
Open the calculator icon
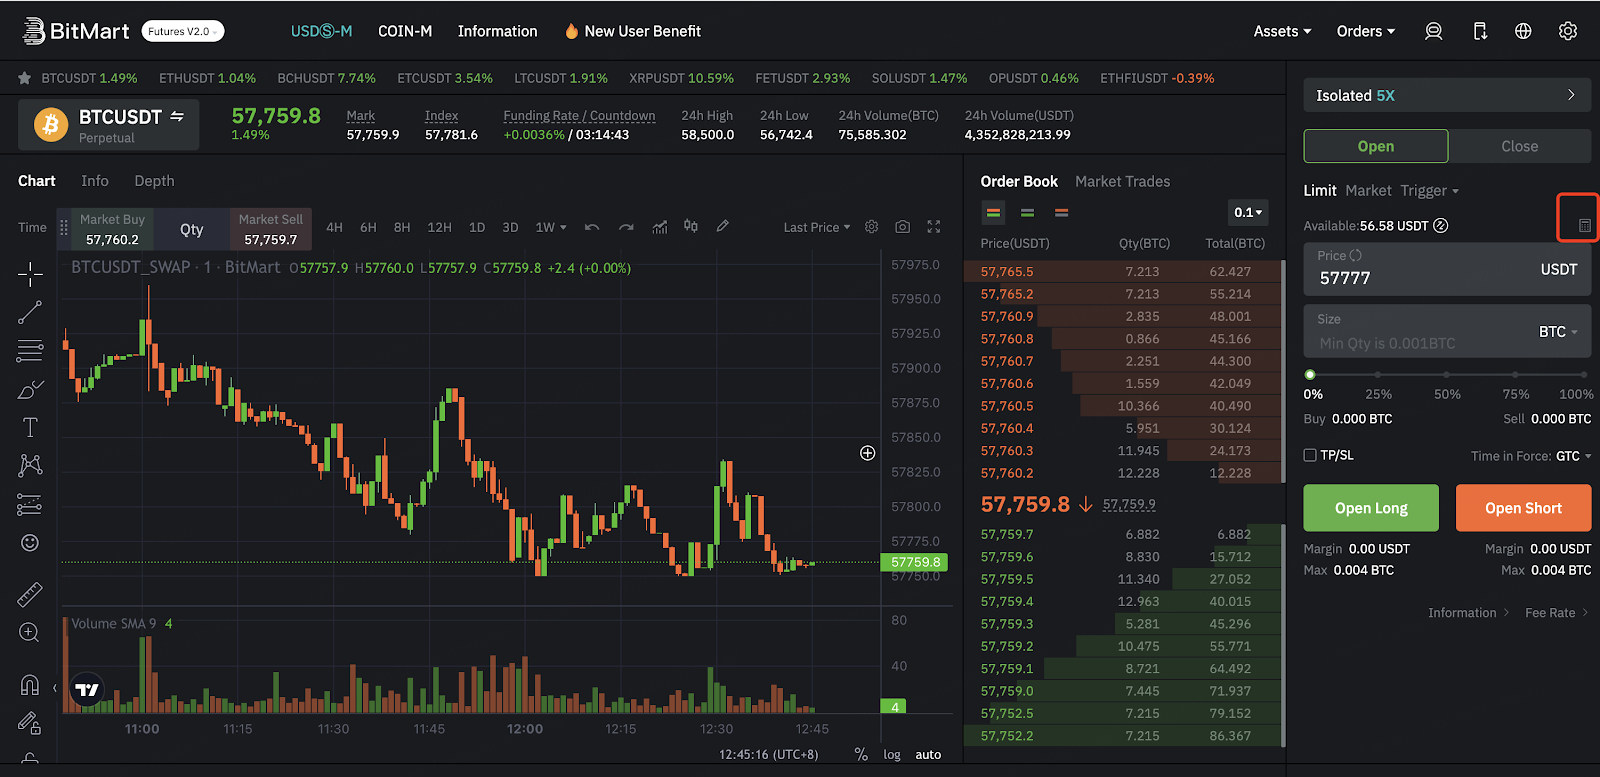pos(1585,226)
